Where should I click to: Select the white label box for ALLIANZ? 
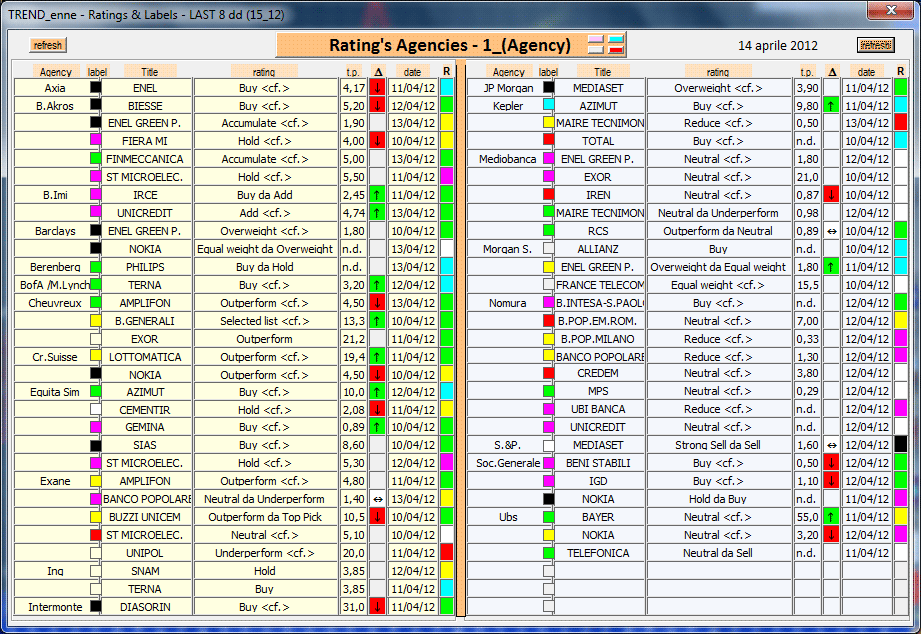[549, 248]
